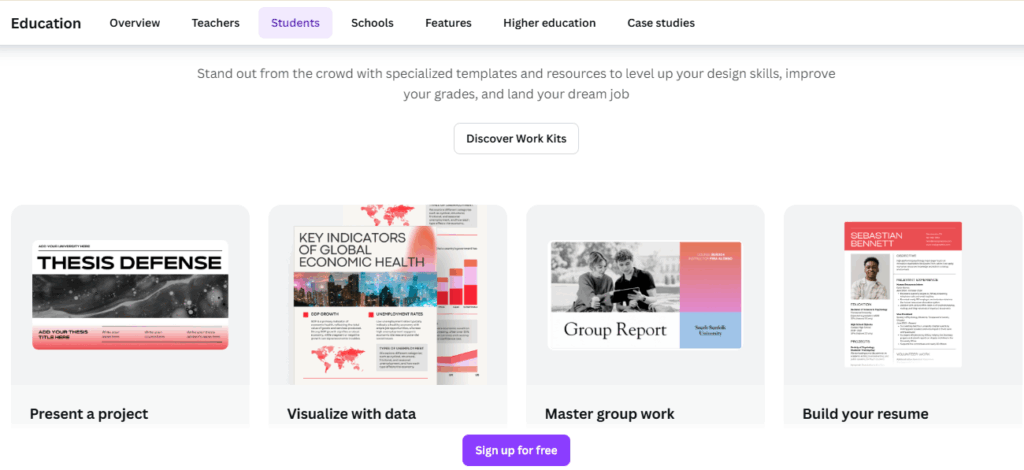Click the Master group work card title

point(609,414)
